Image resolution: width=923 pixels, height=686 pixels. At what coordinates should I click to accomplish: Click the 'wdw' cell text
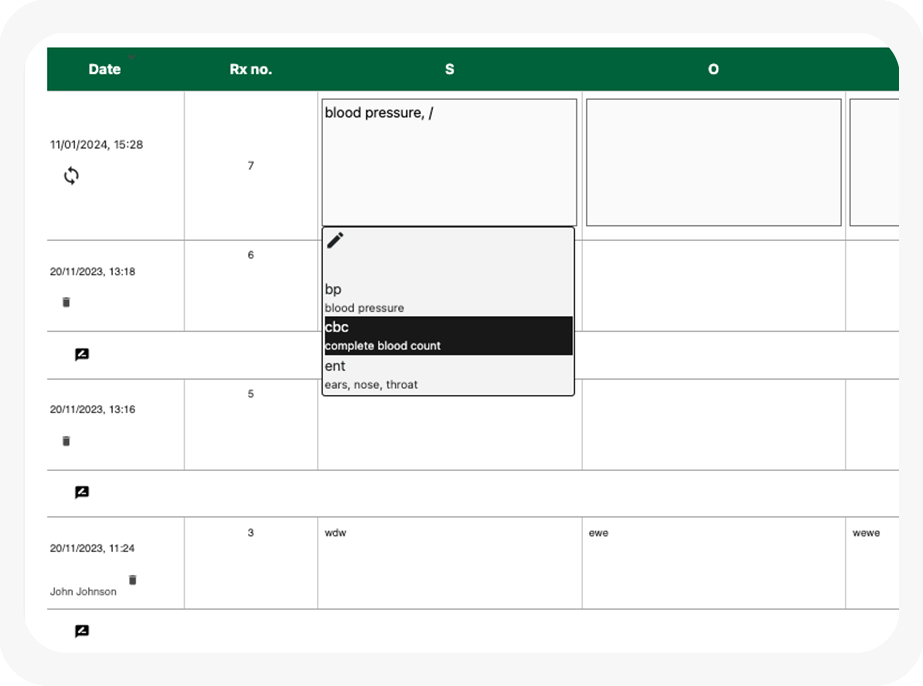(x=336, y=533)
